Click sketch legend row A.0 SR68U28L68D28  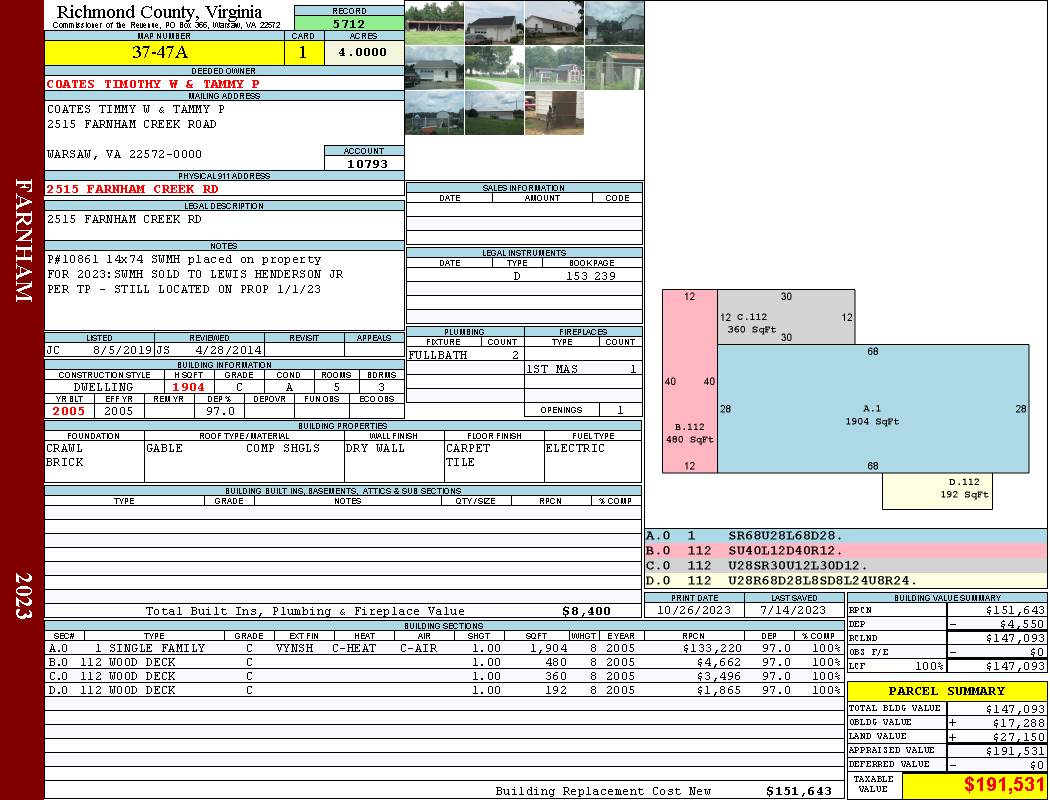tap(846, 536)
